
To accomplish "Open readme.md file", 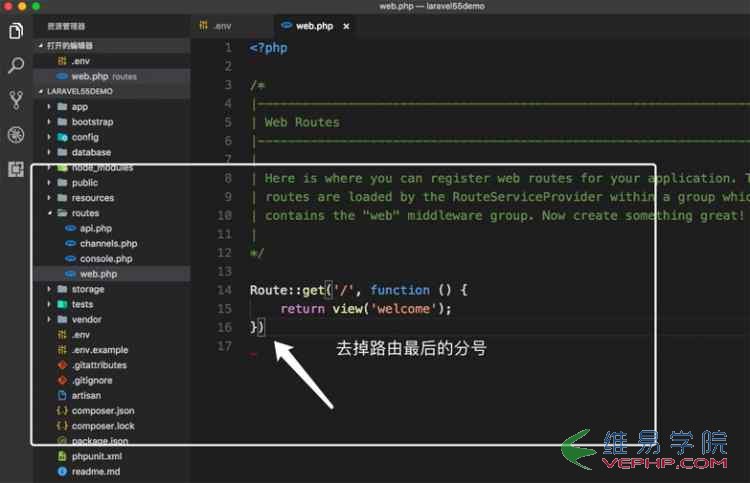I will [x=111, y=472].
